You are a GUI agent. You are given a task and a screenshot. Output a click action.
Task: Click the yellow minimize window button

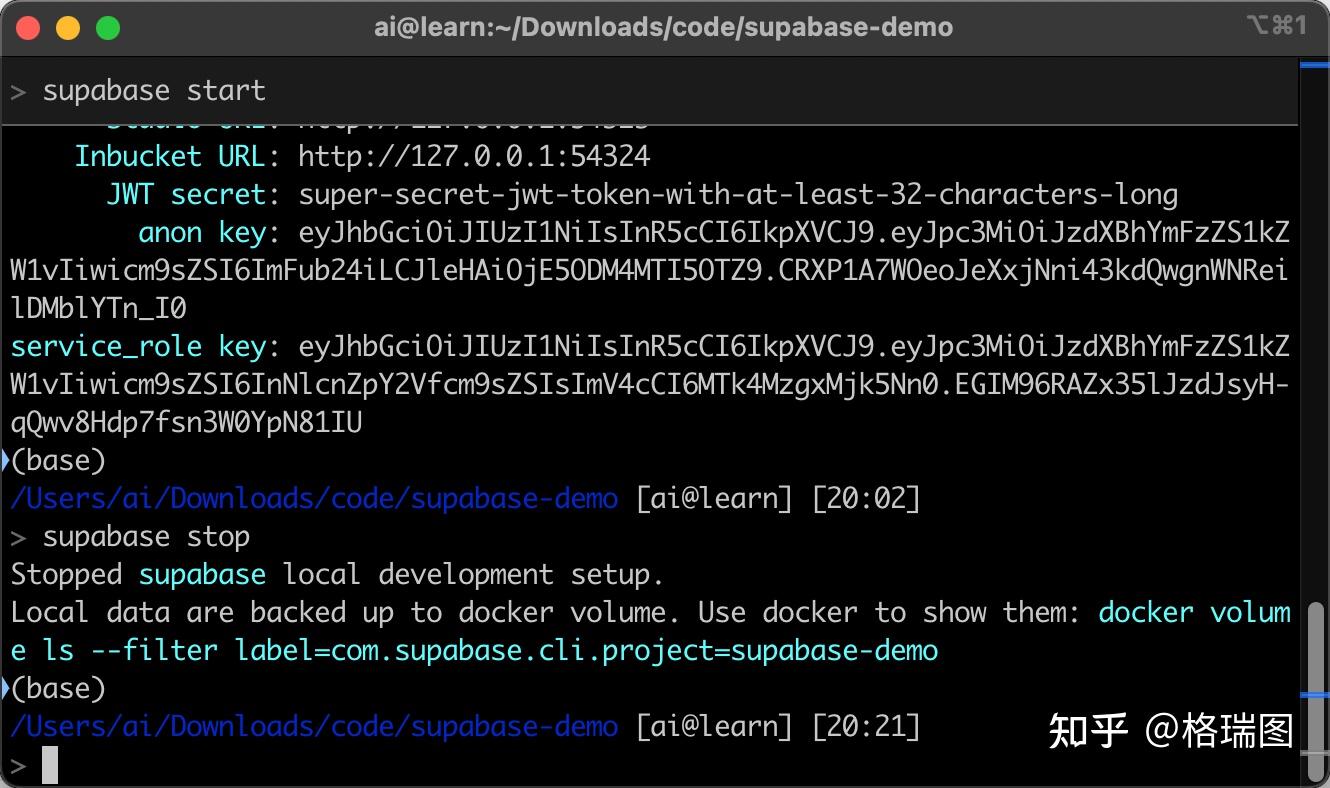(68, 28)
